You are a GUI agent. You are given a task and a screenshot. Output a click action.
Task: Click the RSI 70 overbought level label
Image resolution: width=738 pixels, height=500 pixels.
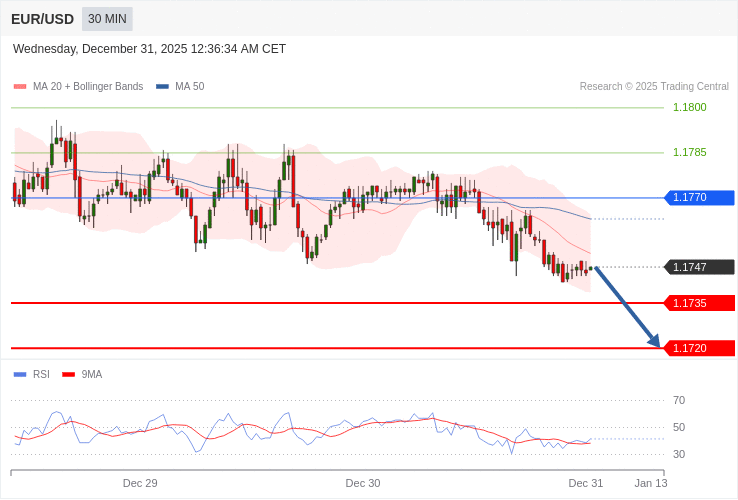(x=679, y=400)
